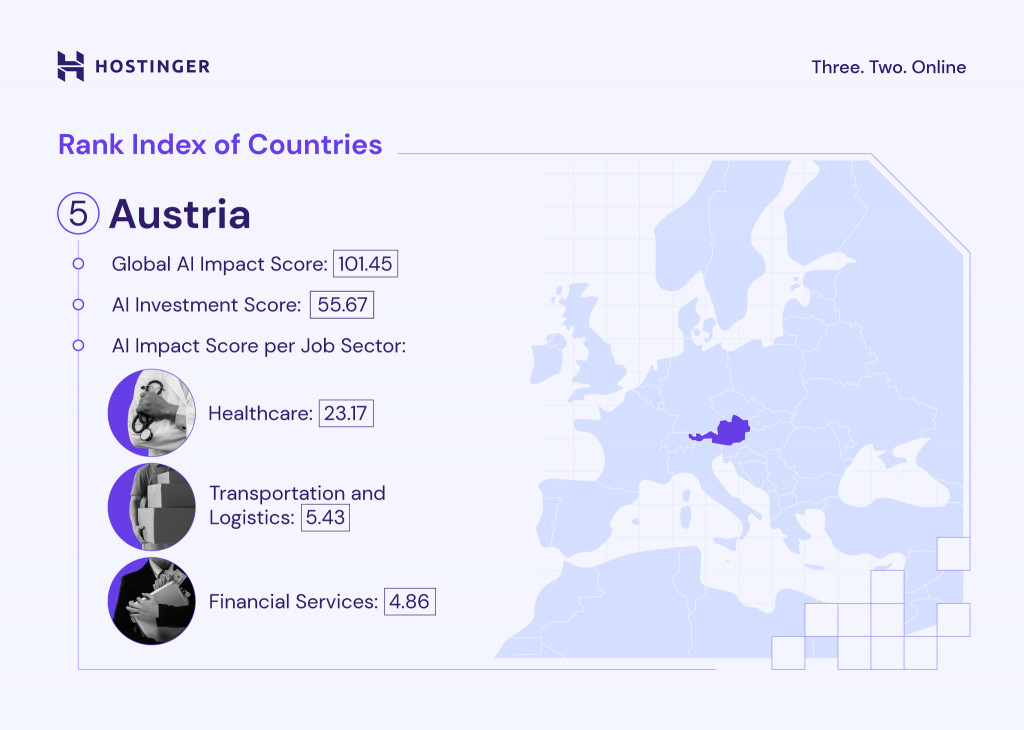Click the Austria country title
Screen dimensions: 1024x730
click(x=180, y=214)
